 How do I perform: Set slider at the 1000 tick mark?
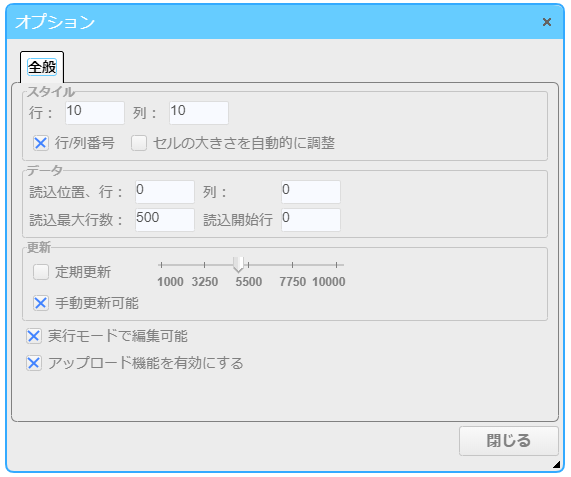(161, 265)
